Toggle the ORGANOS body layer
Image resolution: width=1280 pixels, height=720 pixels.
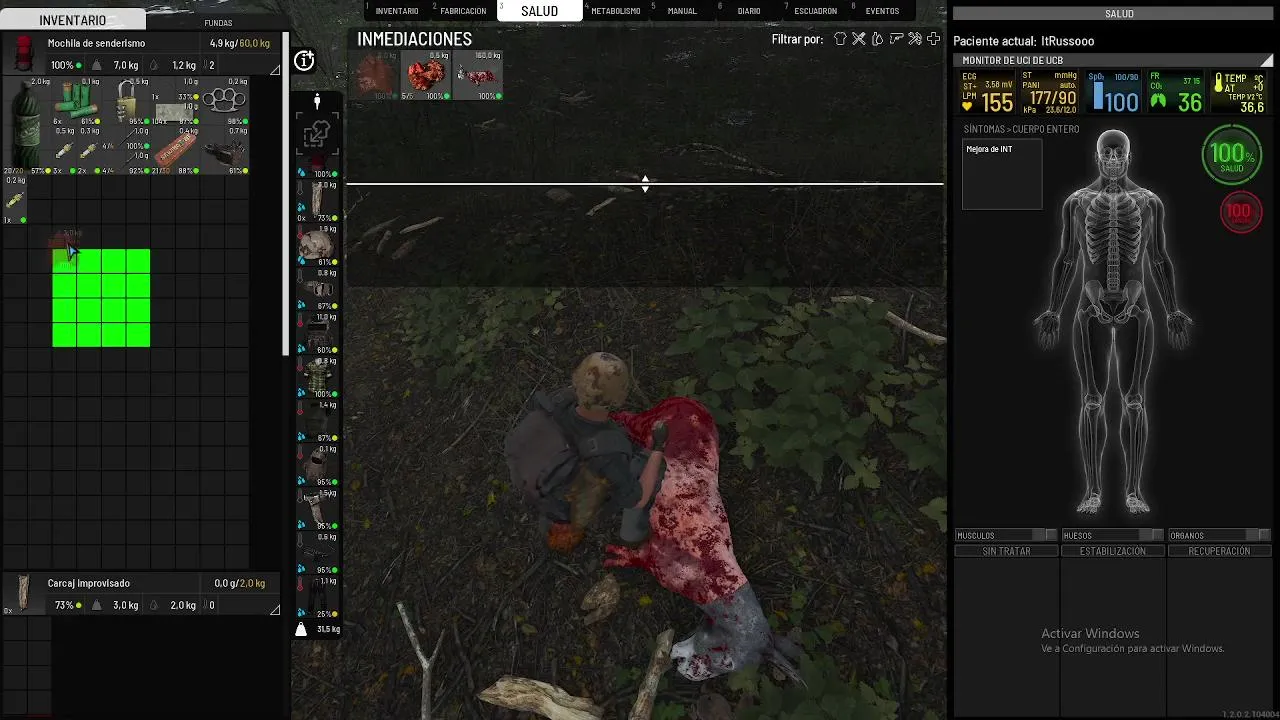pyautogui.click(x=1219, y=535)
